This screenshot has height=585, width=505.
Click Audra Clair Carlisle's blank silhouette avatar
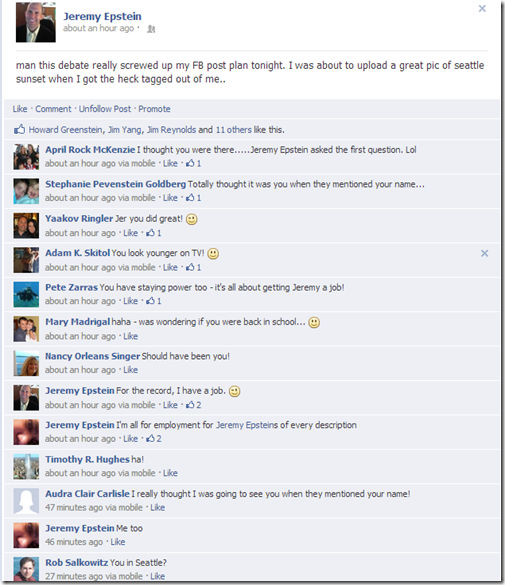26,501
